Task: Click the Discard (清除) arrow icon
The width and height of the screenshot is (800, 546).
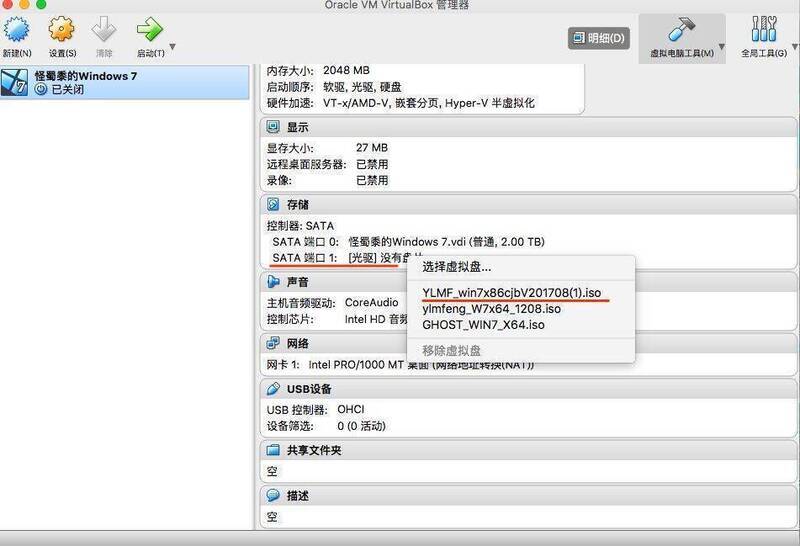Action: tap(104, 30)
